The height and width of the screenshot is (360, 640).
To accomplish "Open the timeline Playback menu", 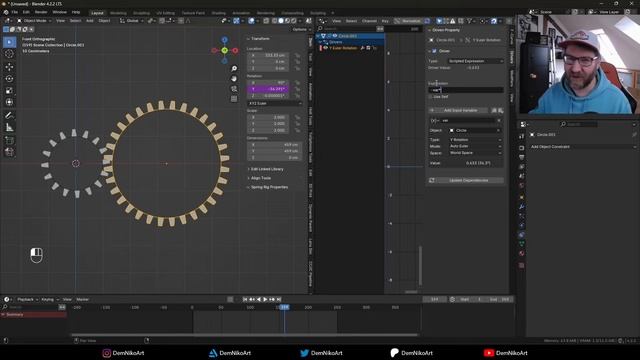I will pos(27,299).
